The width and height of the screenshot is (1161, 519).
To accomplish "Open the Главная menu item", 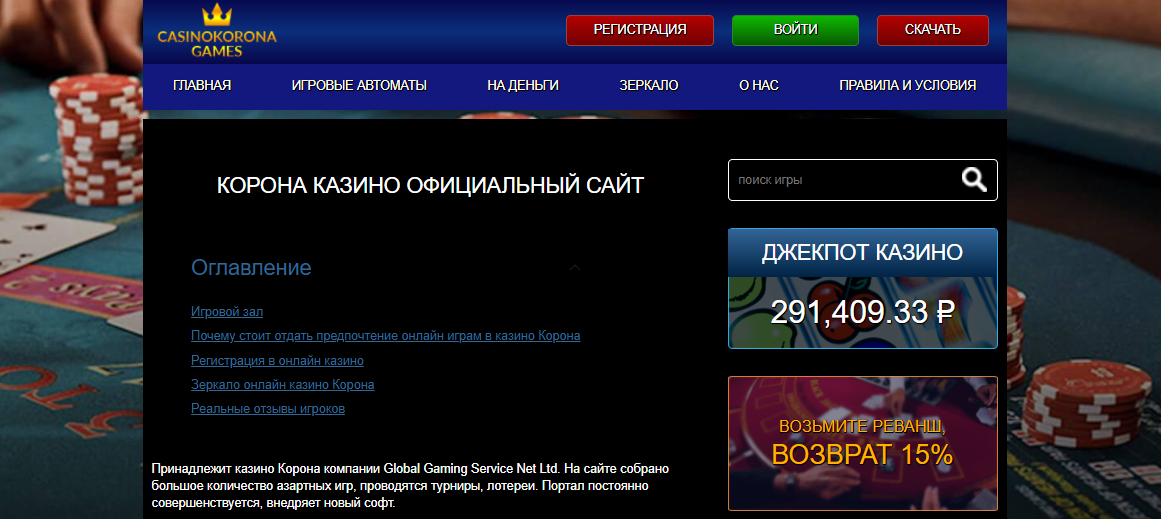I will click(202, 85).
